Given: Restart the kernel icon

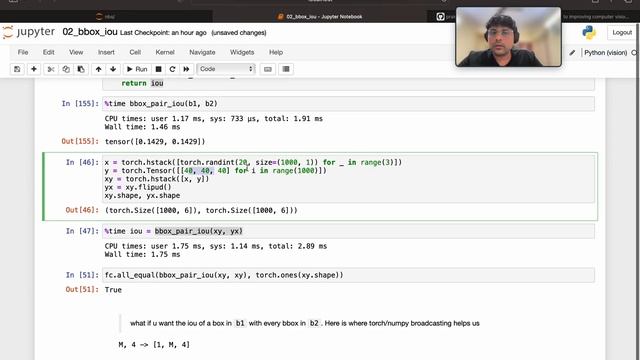Looking at the screenshot, I should pos(172,69).
